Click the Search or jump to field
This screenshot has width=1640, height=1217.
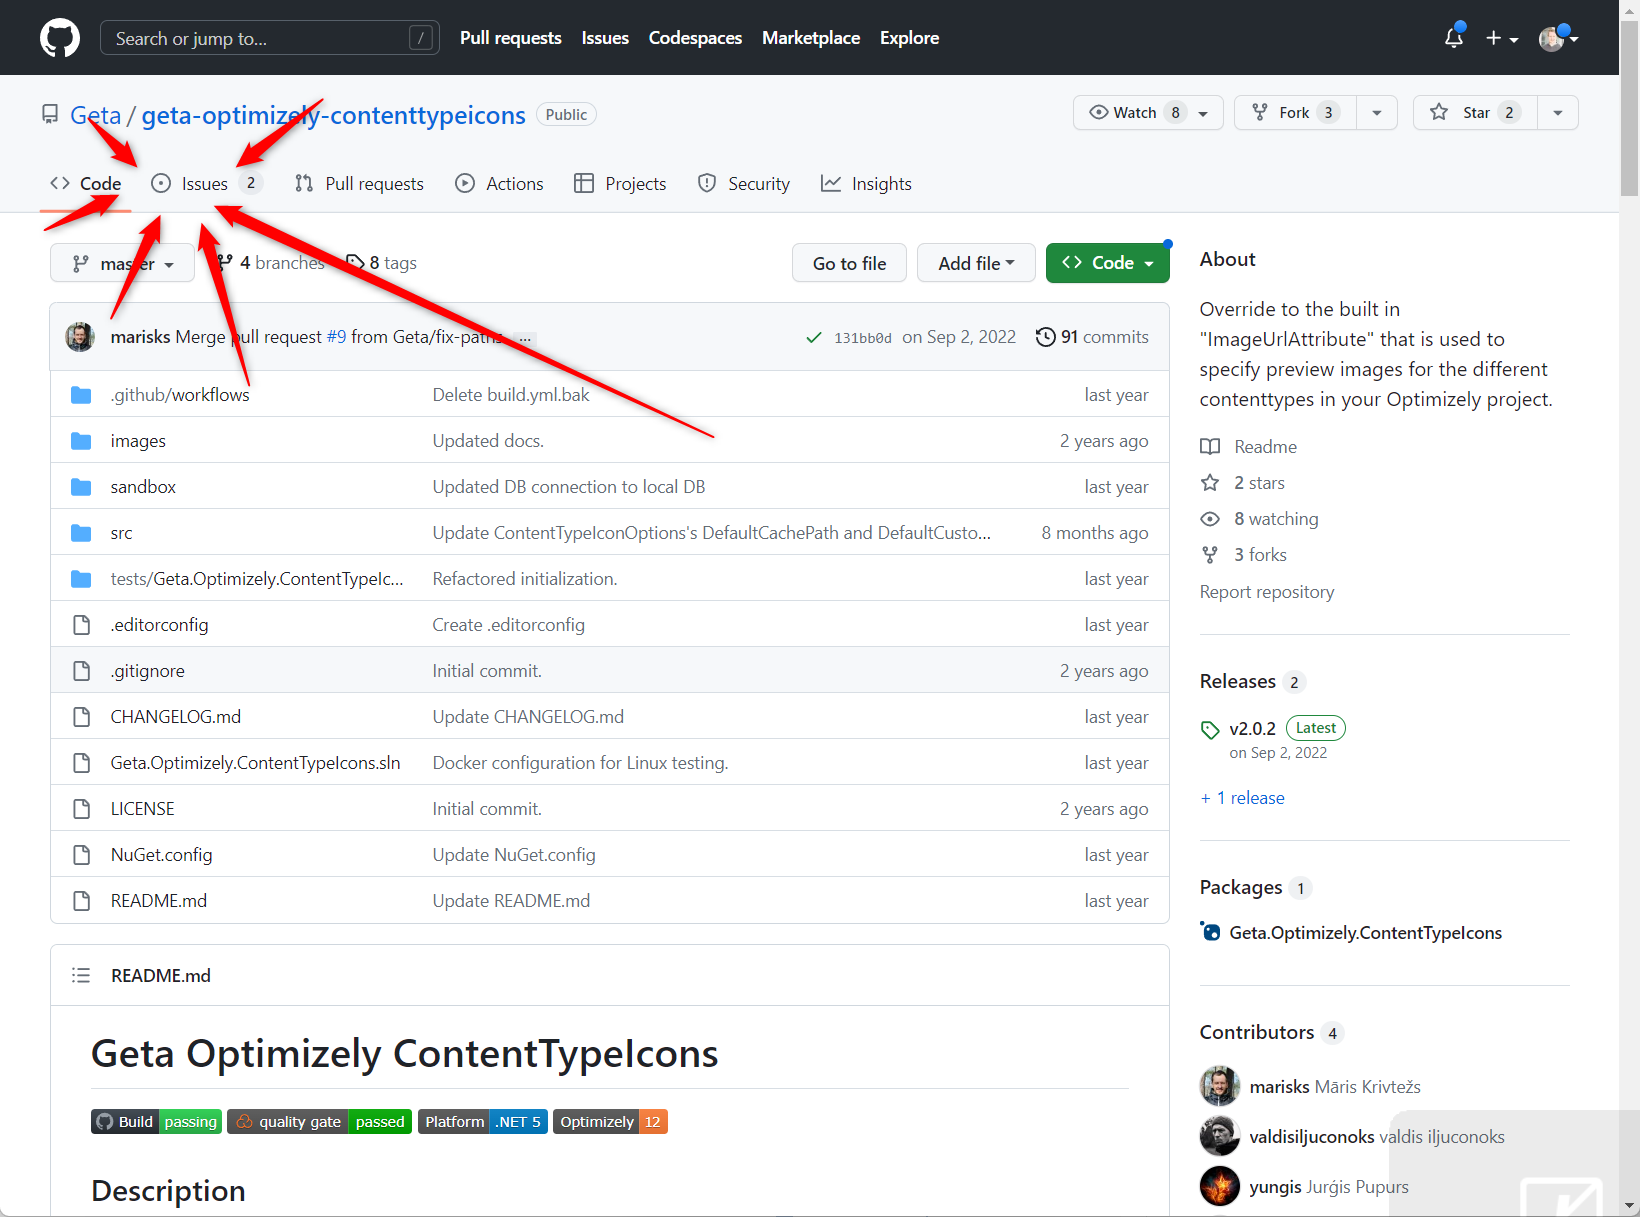260,38
